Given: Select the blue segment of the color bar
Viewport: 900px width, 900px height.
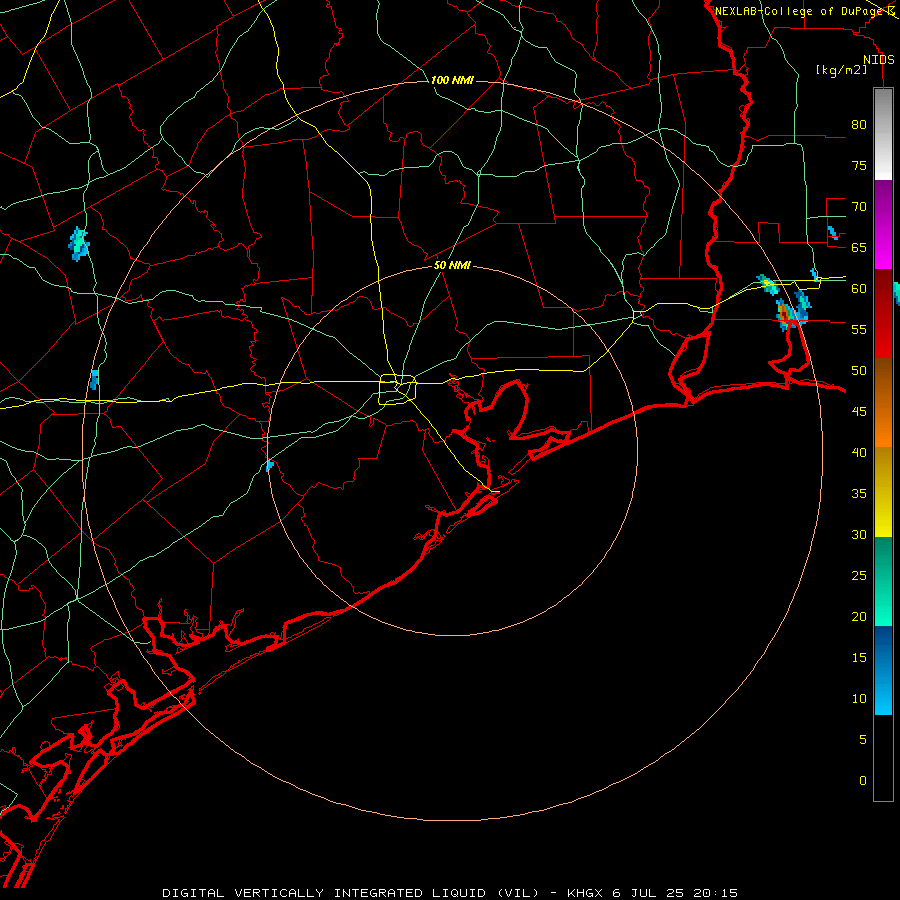Looking at the screenshot, I should 883,670.
